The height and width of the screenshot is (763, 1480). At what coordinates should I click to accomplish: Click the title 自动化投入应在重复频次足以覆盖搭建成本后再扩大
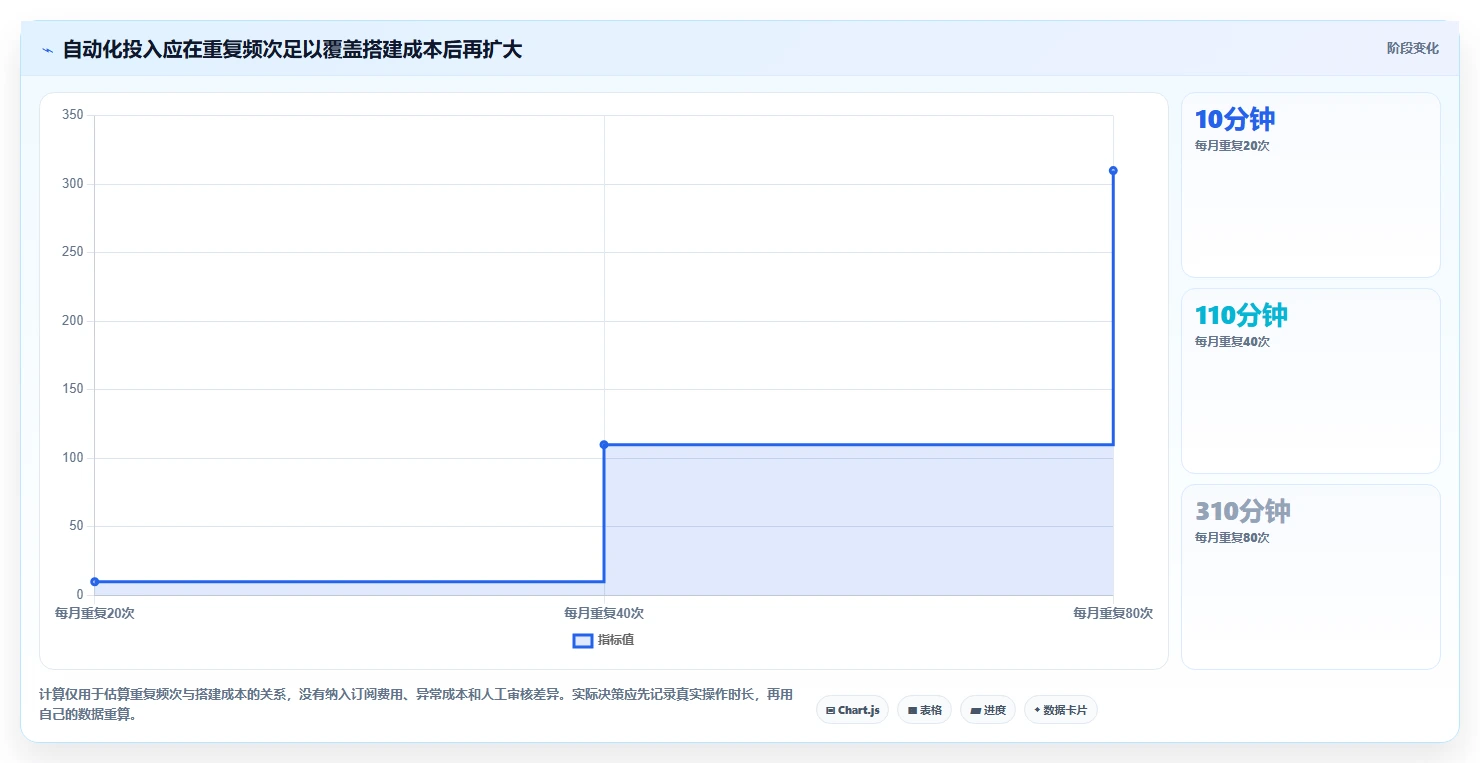pyautogui.click(x=292, y=49)
